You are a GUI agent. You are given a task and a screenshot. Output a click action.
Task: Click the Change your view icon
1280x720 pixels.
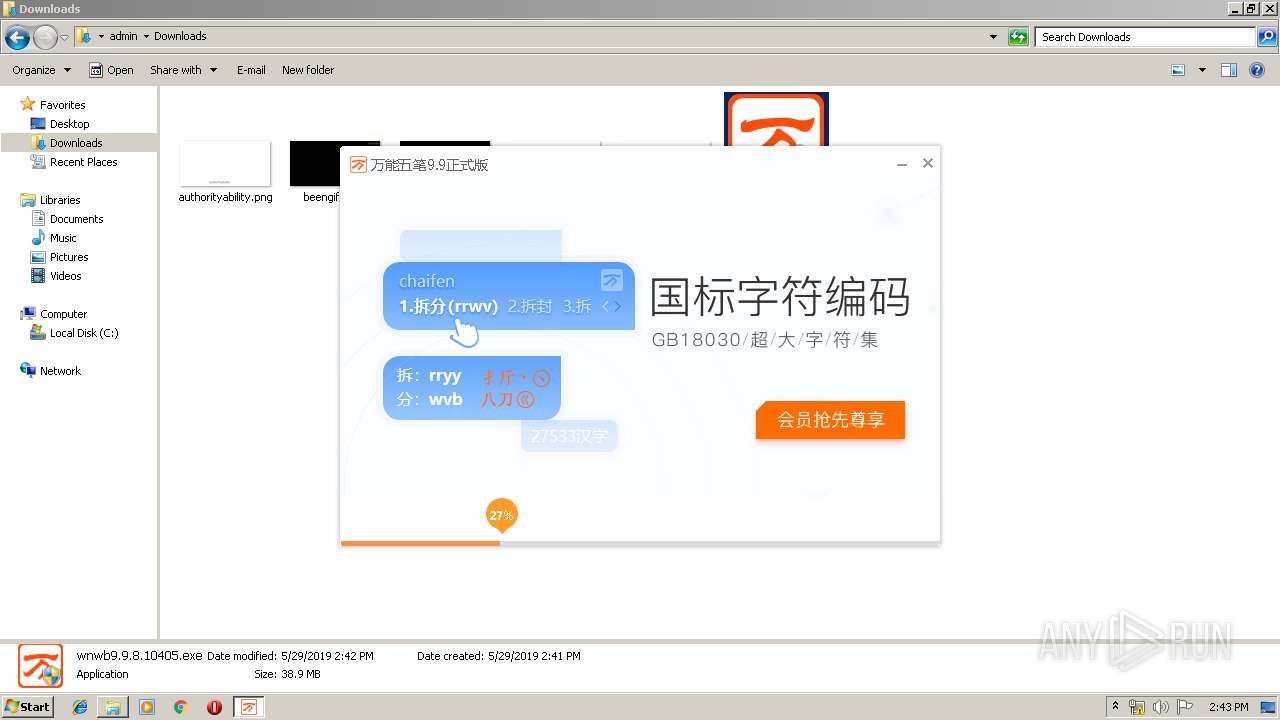coord(1178,70)
